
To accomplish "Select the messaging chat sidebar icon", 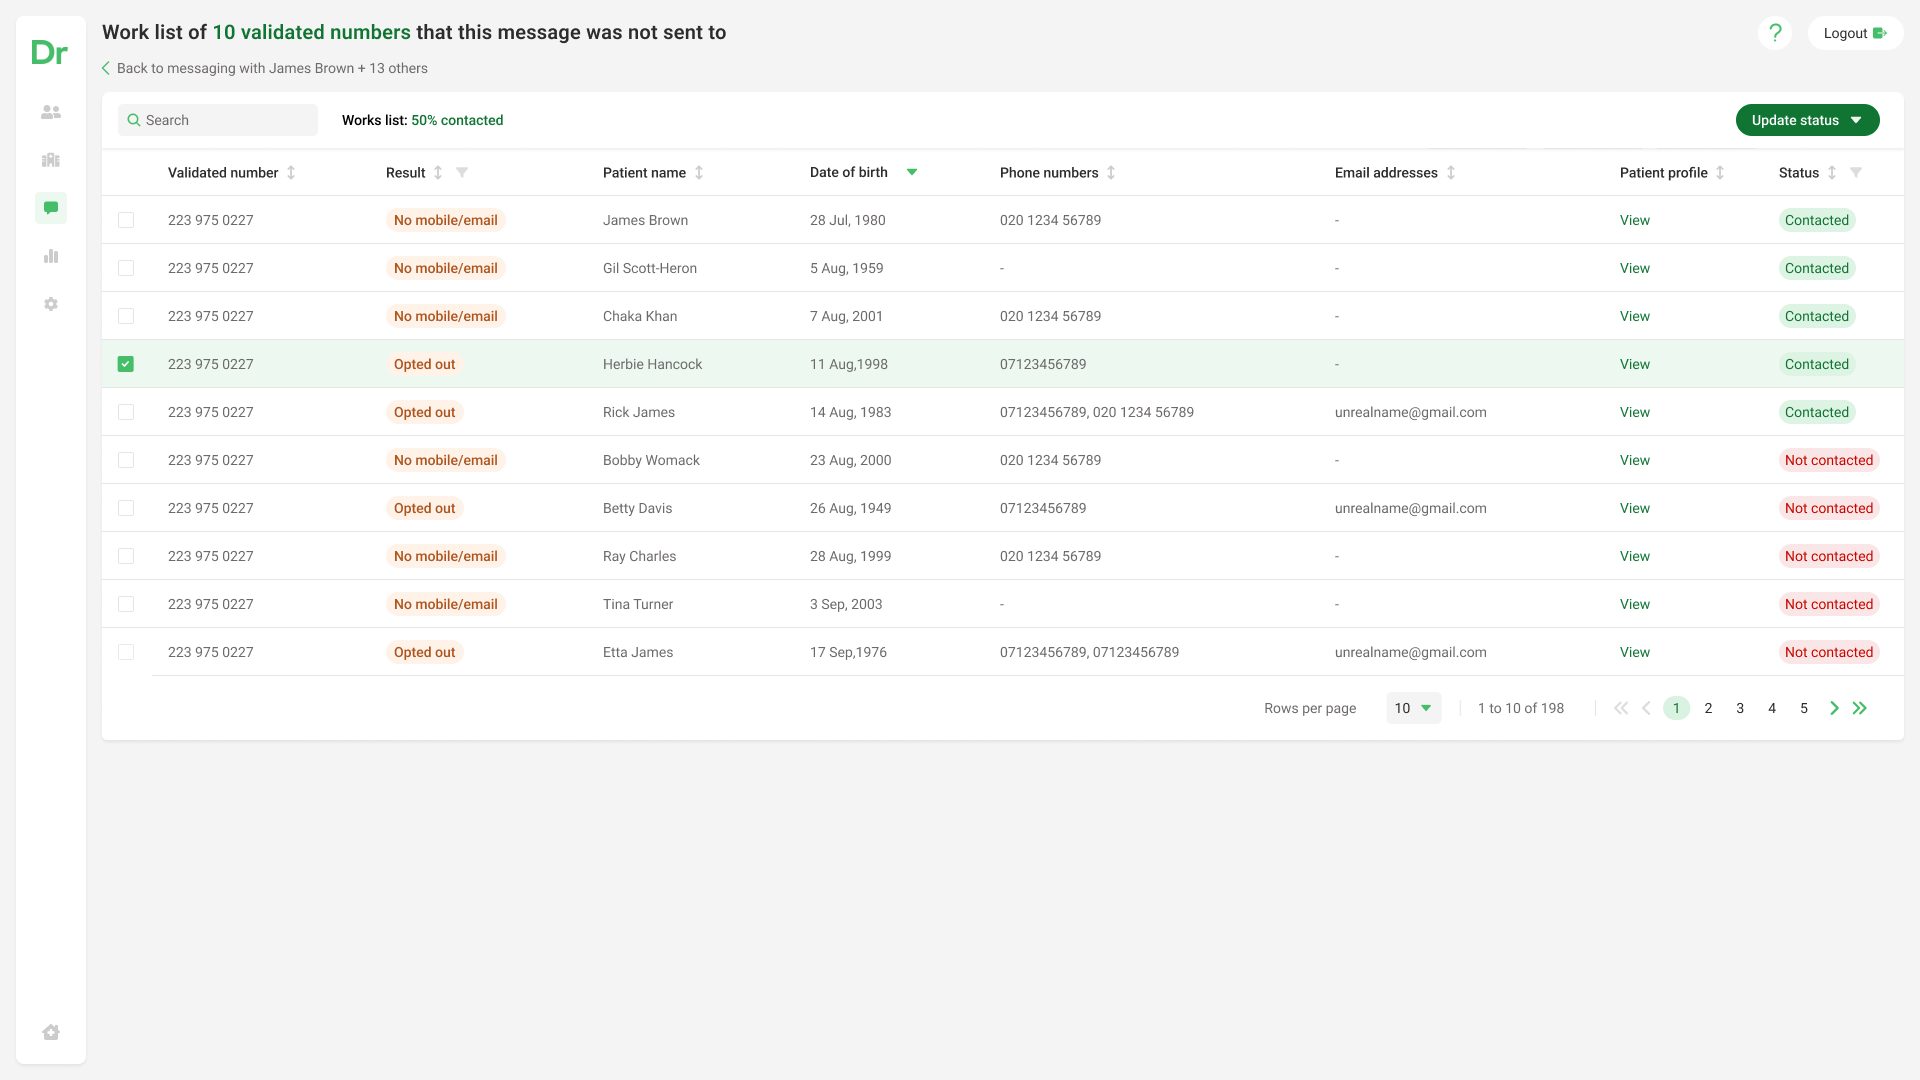I will pyautogui.click(x=51, y=208).
